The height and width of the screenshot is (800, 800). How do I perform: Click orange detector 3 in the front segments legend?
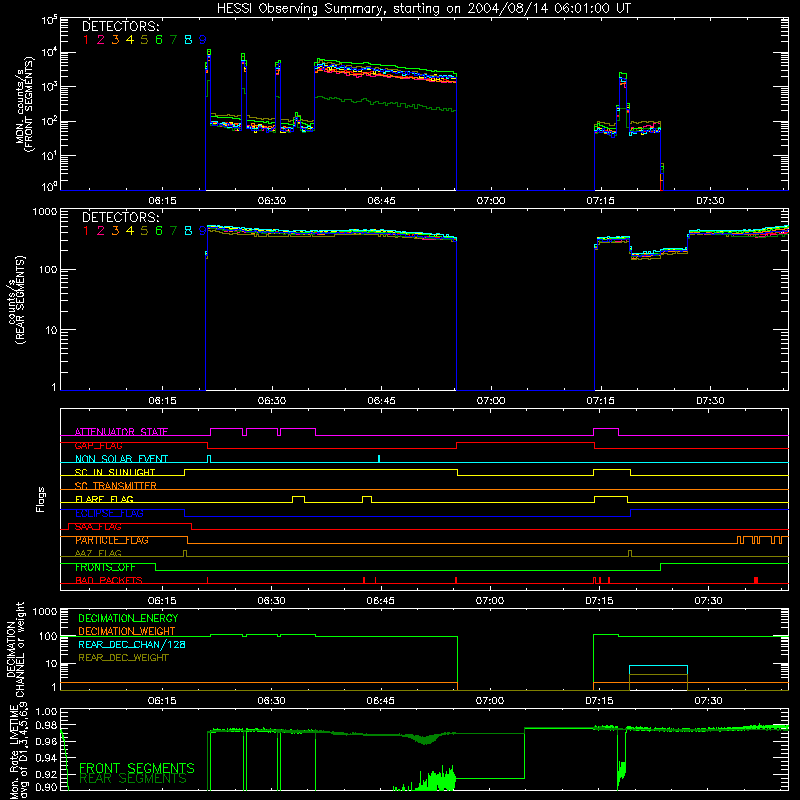pyautogui.click(x=115, y=40)
